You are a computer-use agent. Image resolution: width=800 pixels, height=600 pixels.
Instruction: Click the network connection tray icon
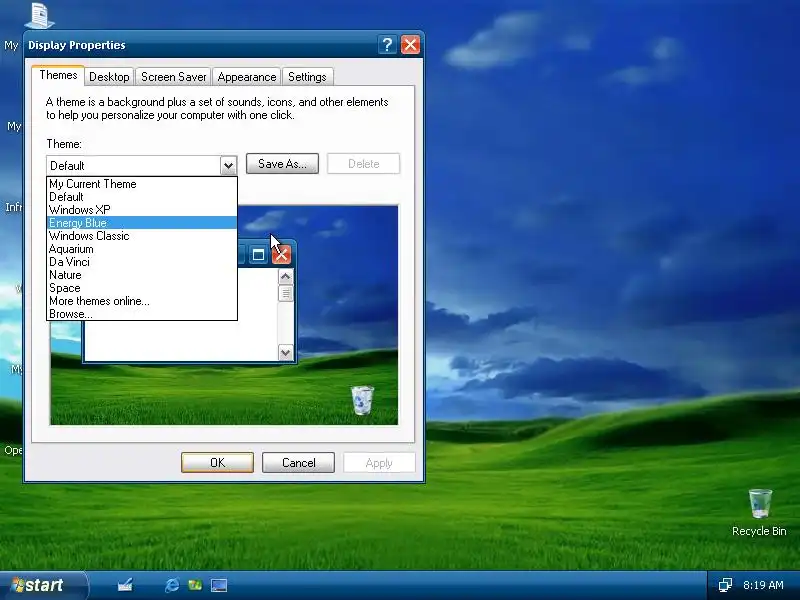pyautogui.click(x=725, y=585)
